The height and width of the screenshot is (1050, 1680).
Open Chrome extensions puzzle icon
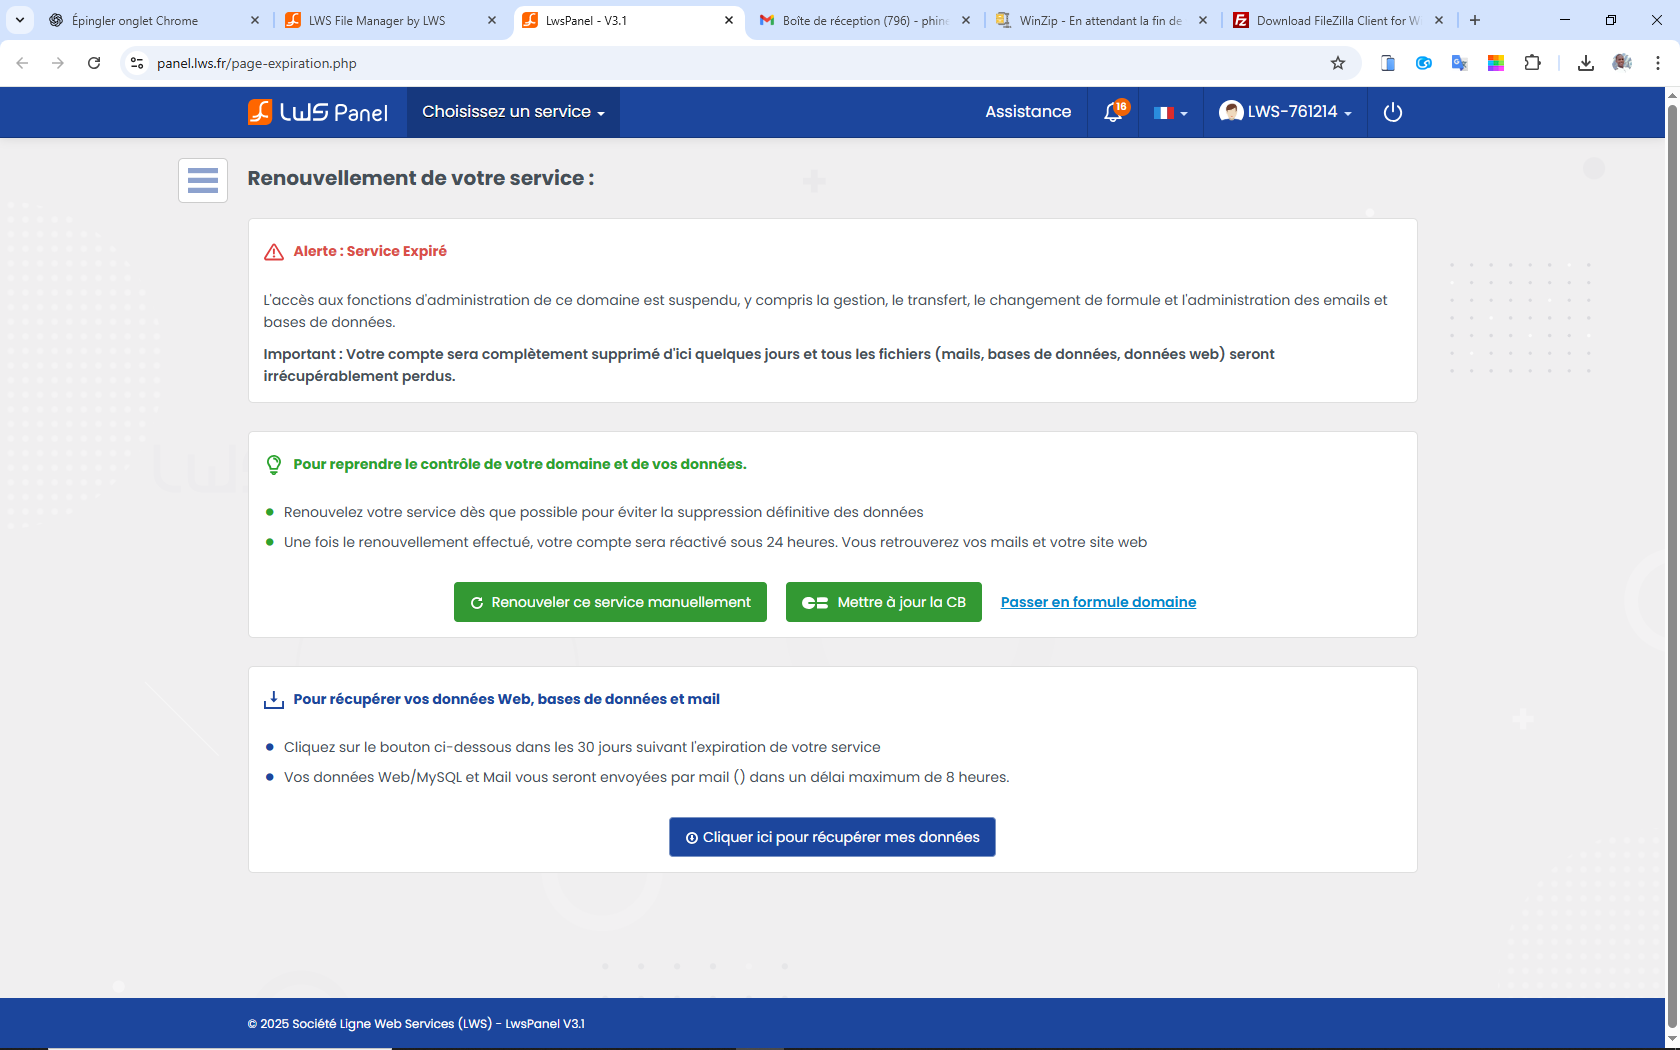click(x=1532, y=63)
